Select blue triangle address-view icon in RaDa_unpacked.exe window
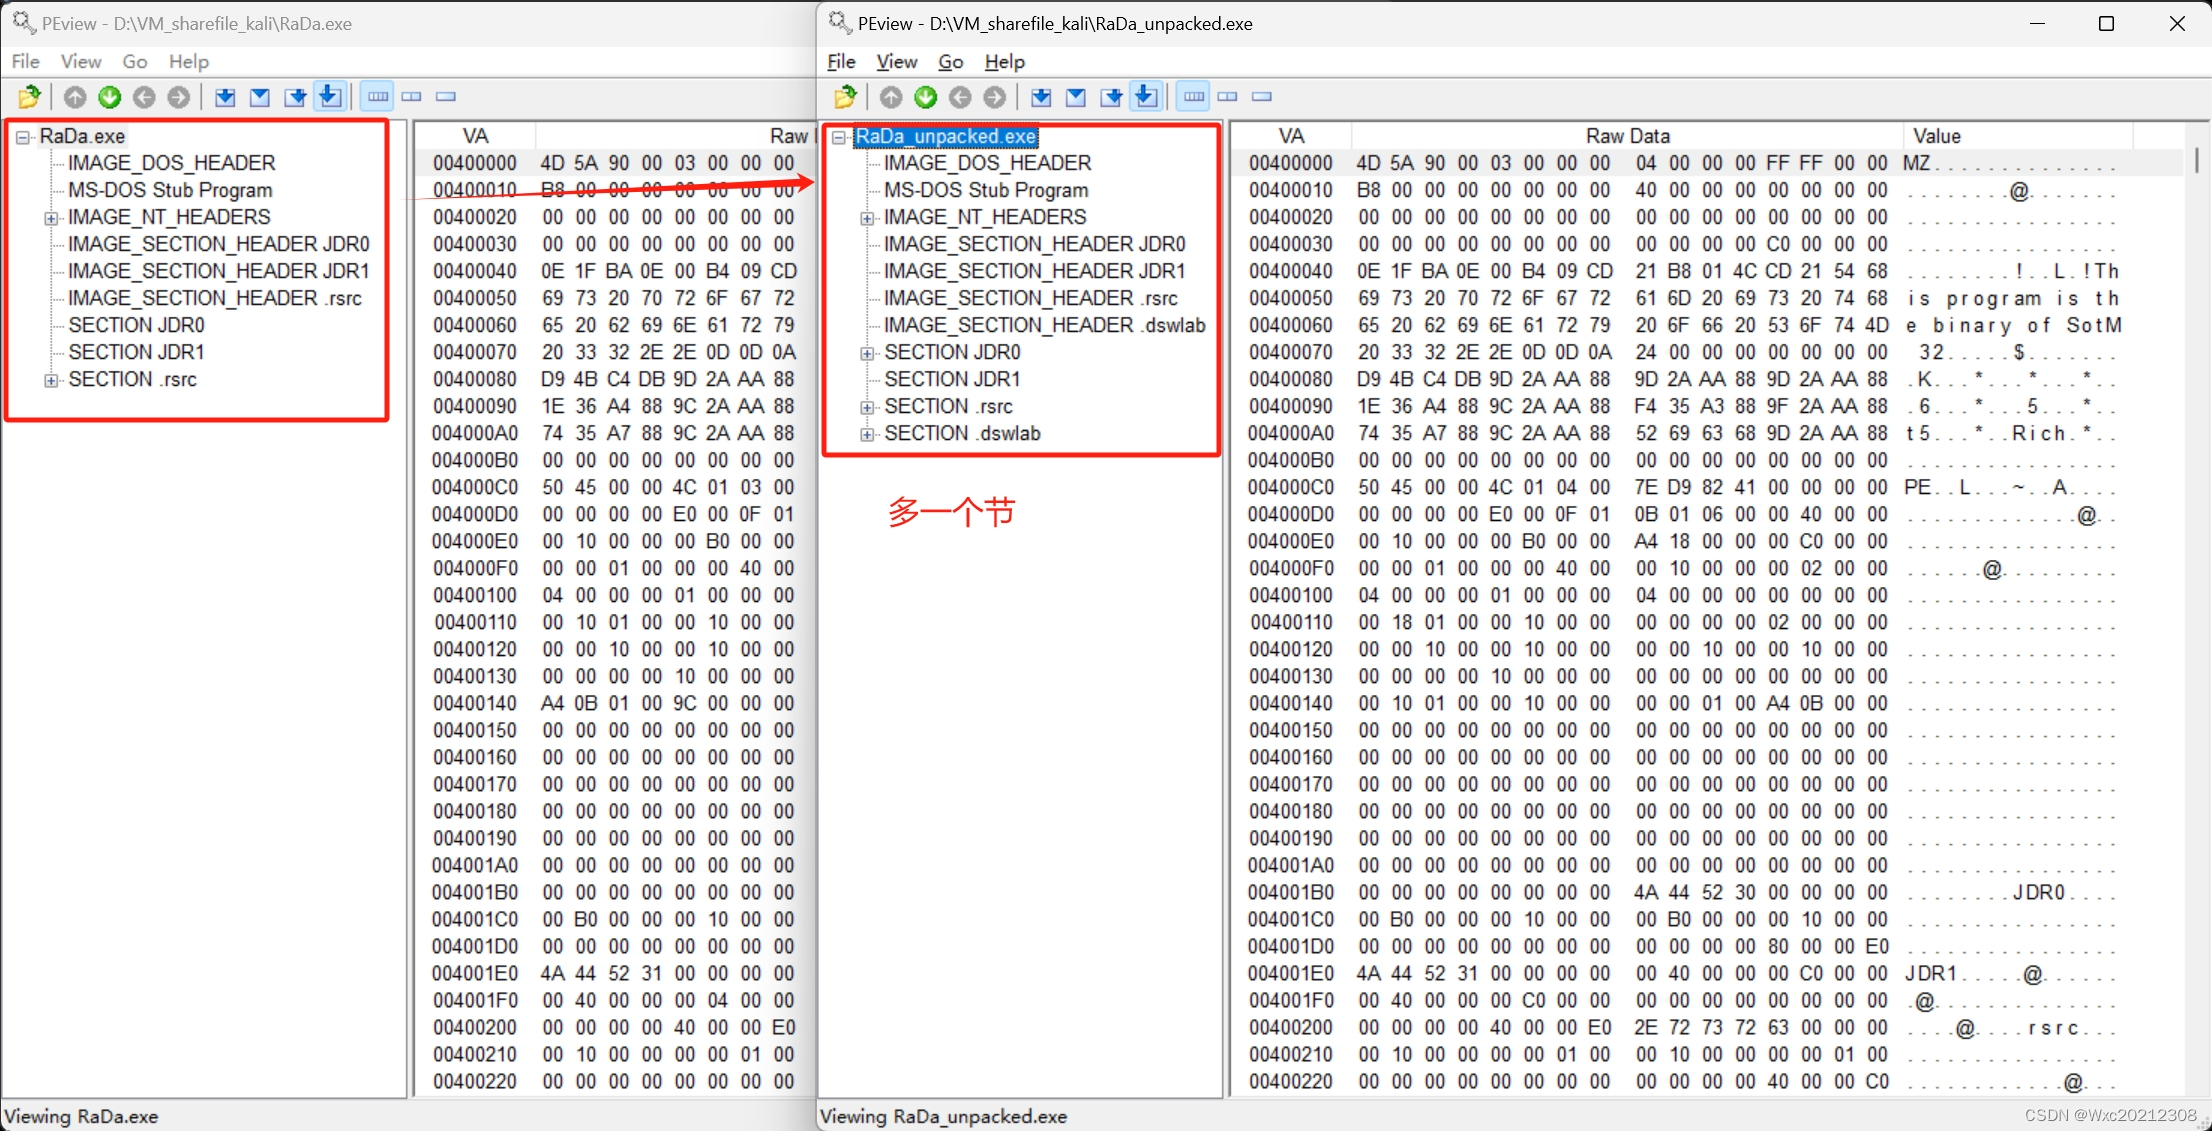 [1076, 97]
